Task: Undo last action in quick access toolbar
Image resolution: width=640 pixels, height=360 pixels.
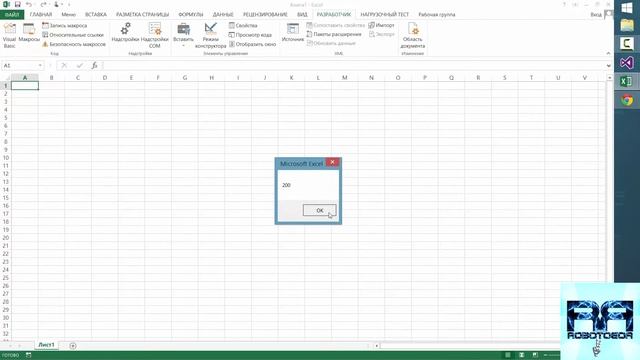Action: [x=29, y=4]
